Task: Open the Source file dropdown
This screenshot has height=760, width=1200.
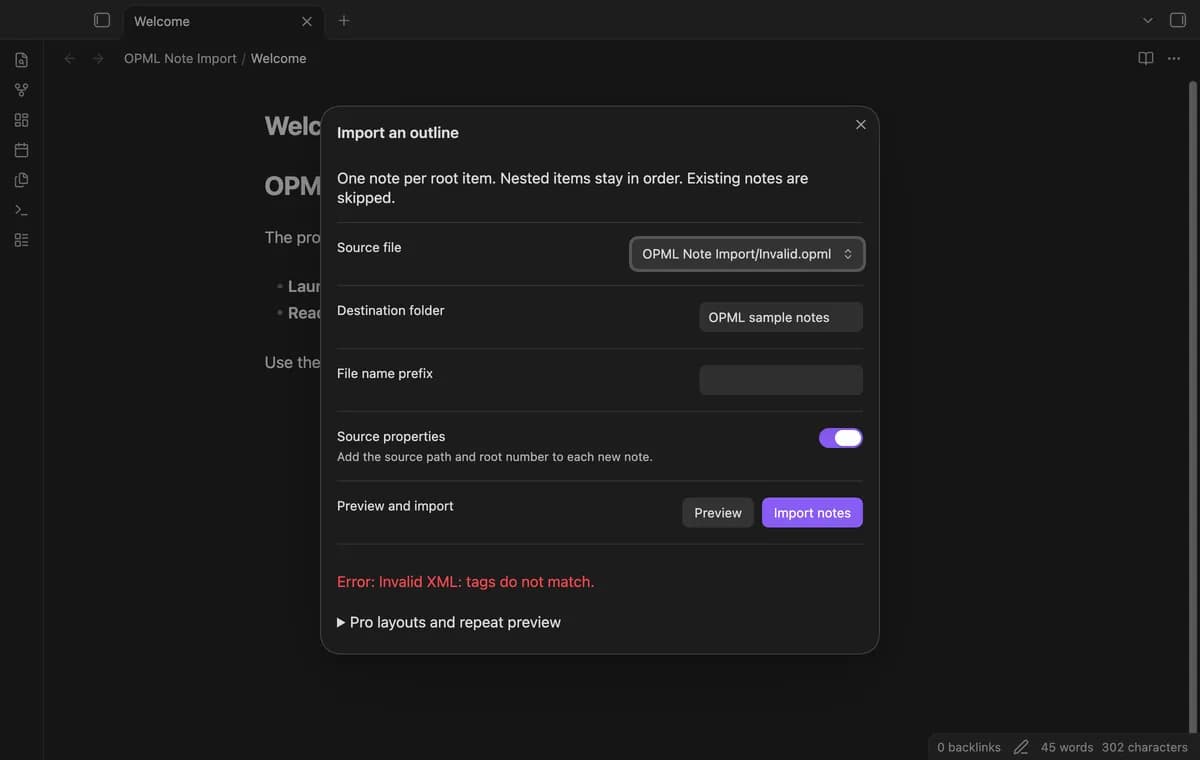Action: [x=747, y=254]
